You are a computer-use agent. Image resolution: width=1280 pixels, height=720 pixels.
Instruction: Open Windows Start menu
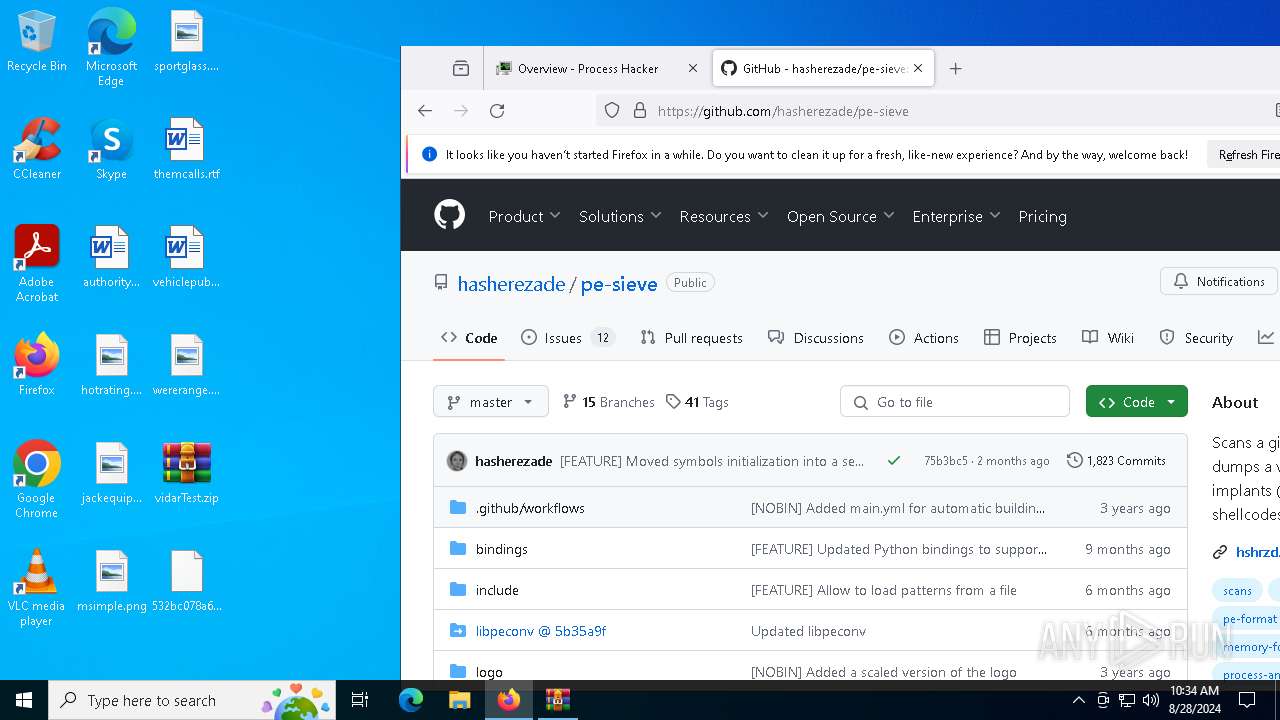pyautogui.click(x=24, y=700)
